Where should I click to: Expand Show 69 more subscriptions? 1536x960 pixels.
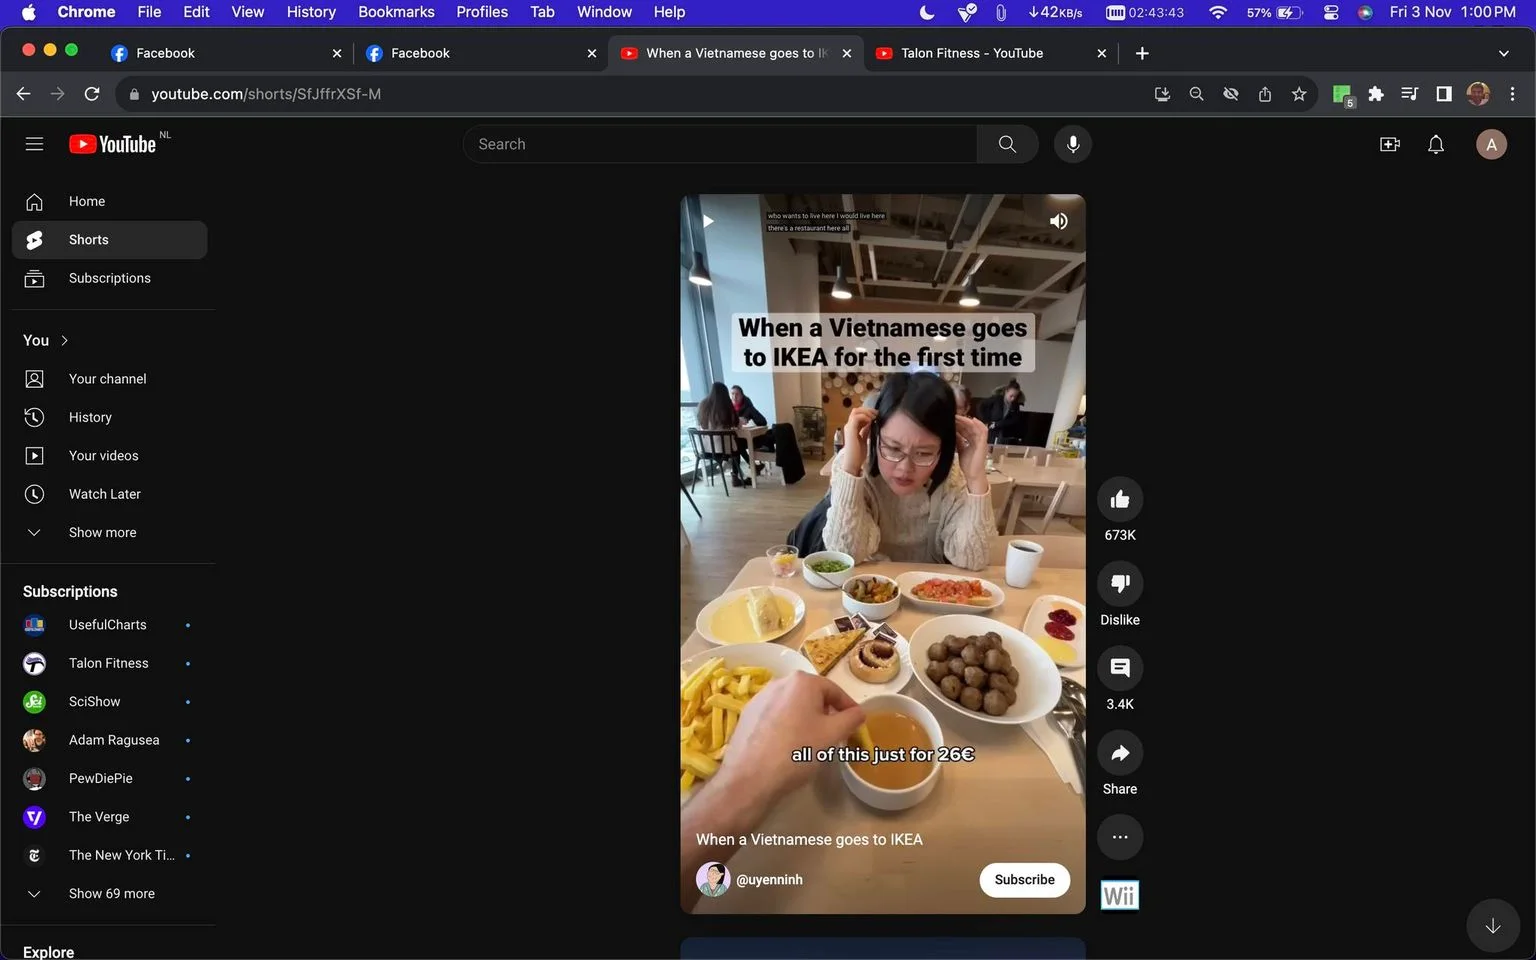[x=110, y=894]
